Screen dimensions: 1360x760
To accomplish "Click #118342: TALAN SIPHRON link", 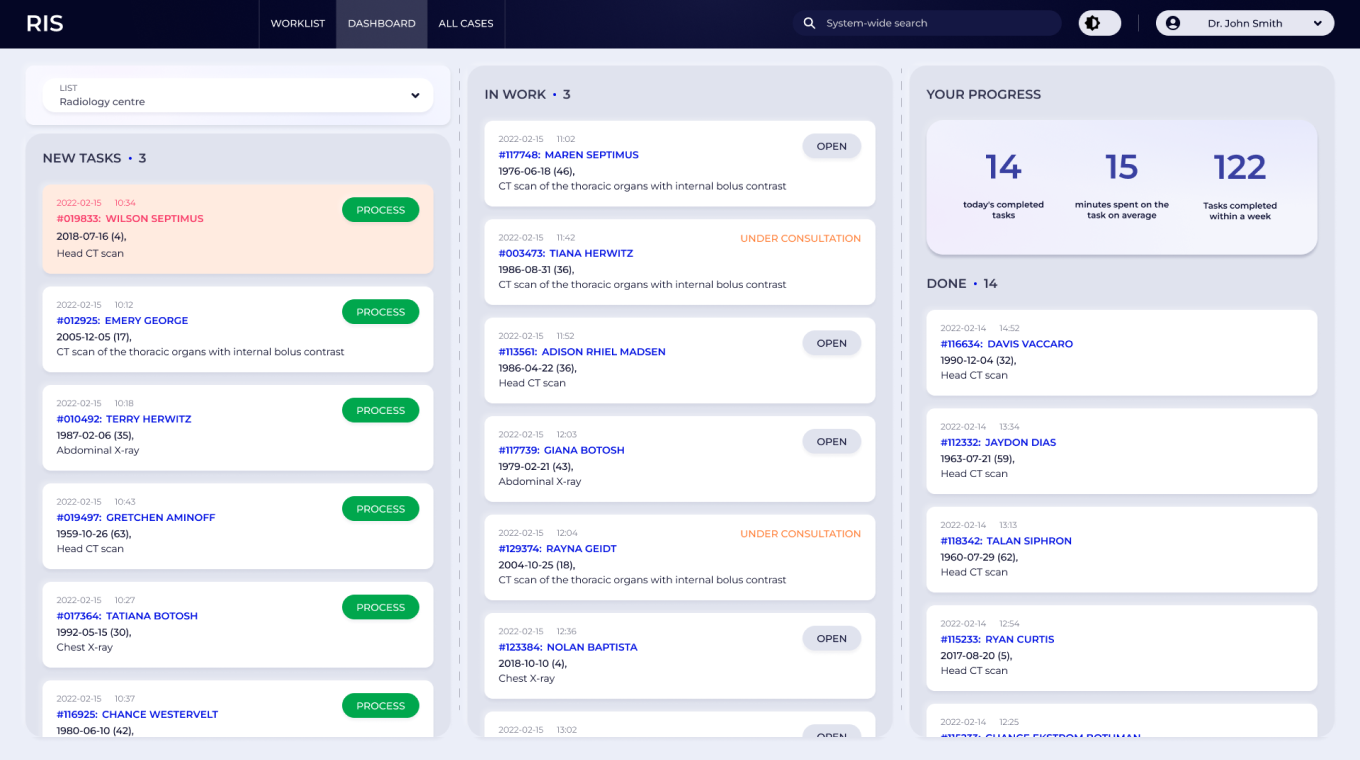I will click(x=1006, y=541).
